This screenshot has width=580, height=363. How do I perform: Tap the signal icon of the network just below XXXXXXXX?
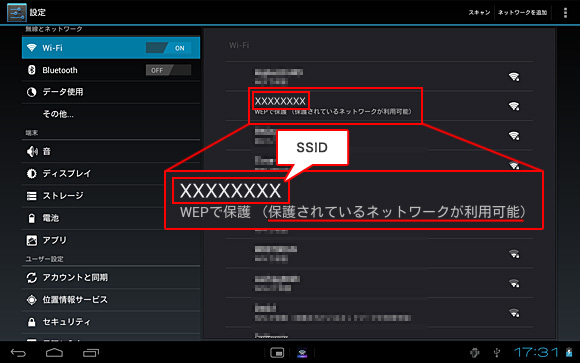[x=514, y=136]
